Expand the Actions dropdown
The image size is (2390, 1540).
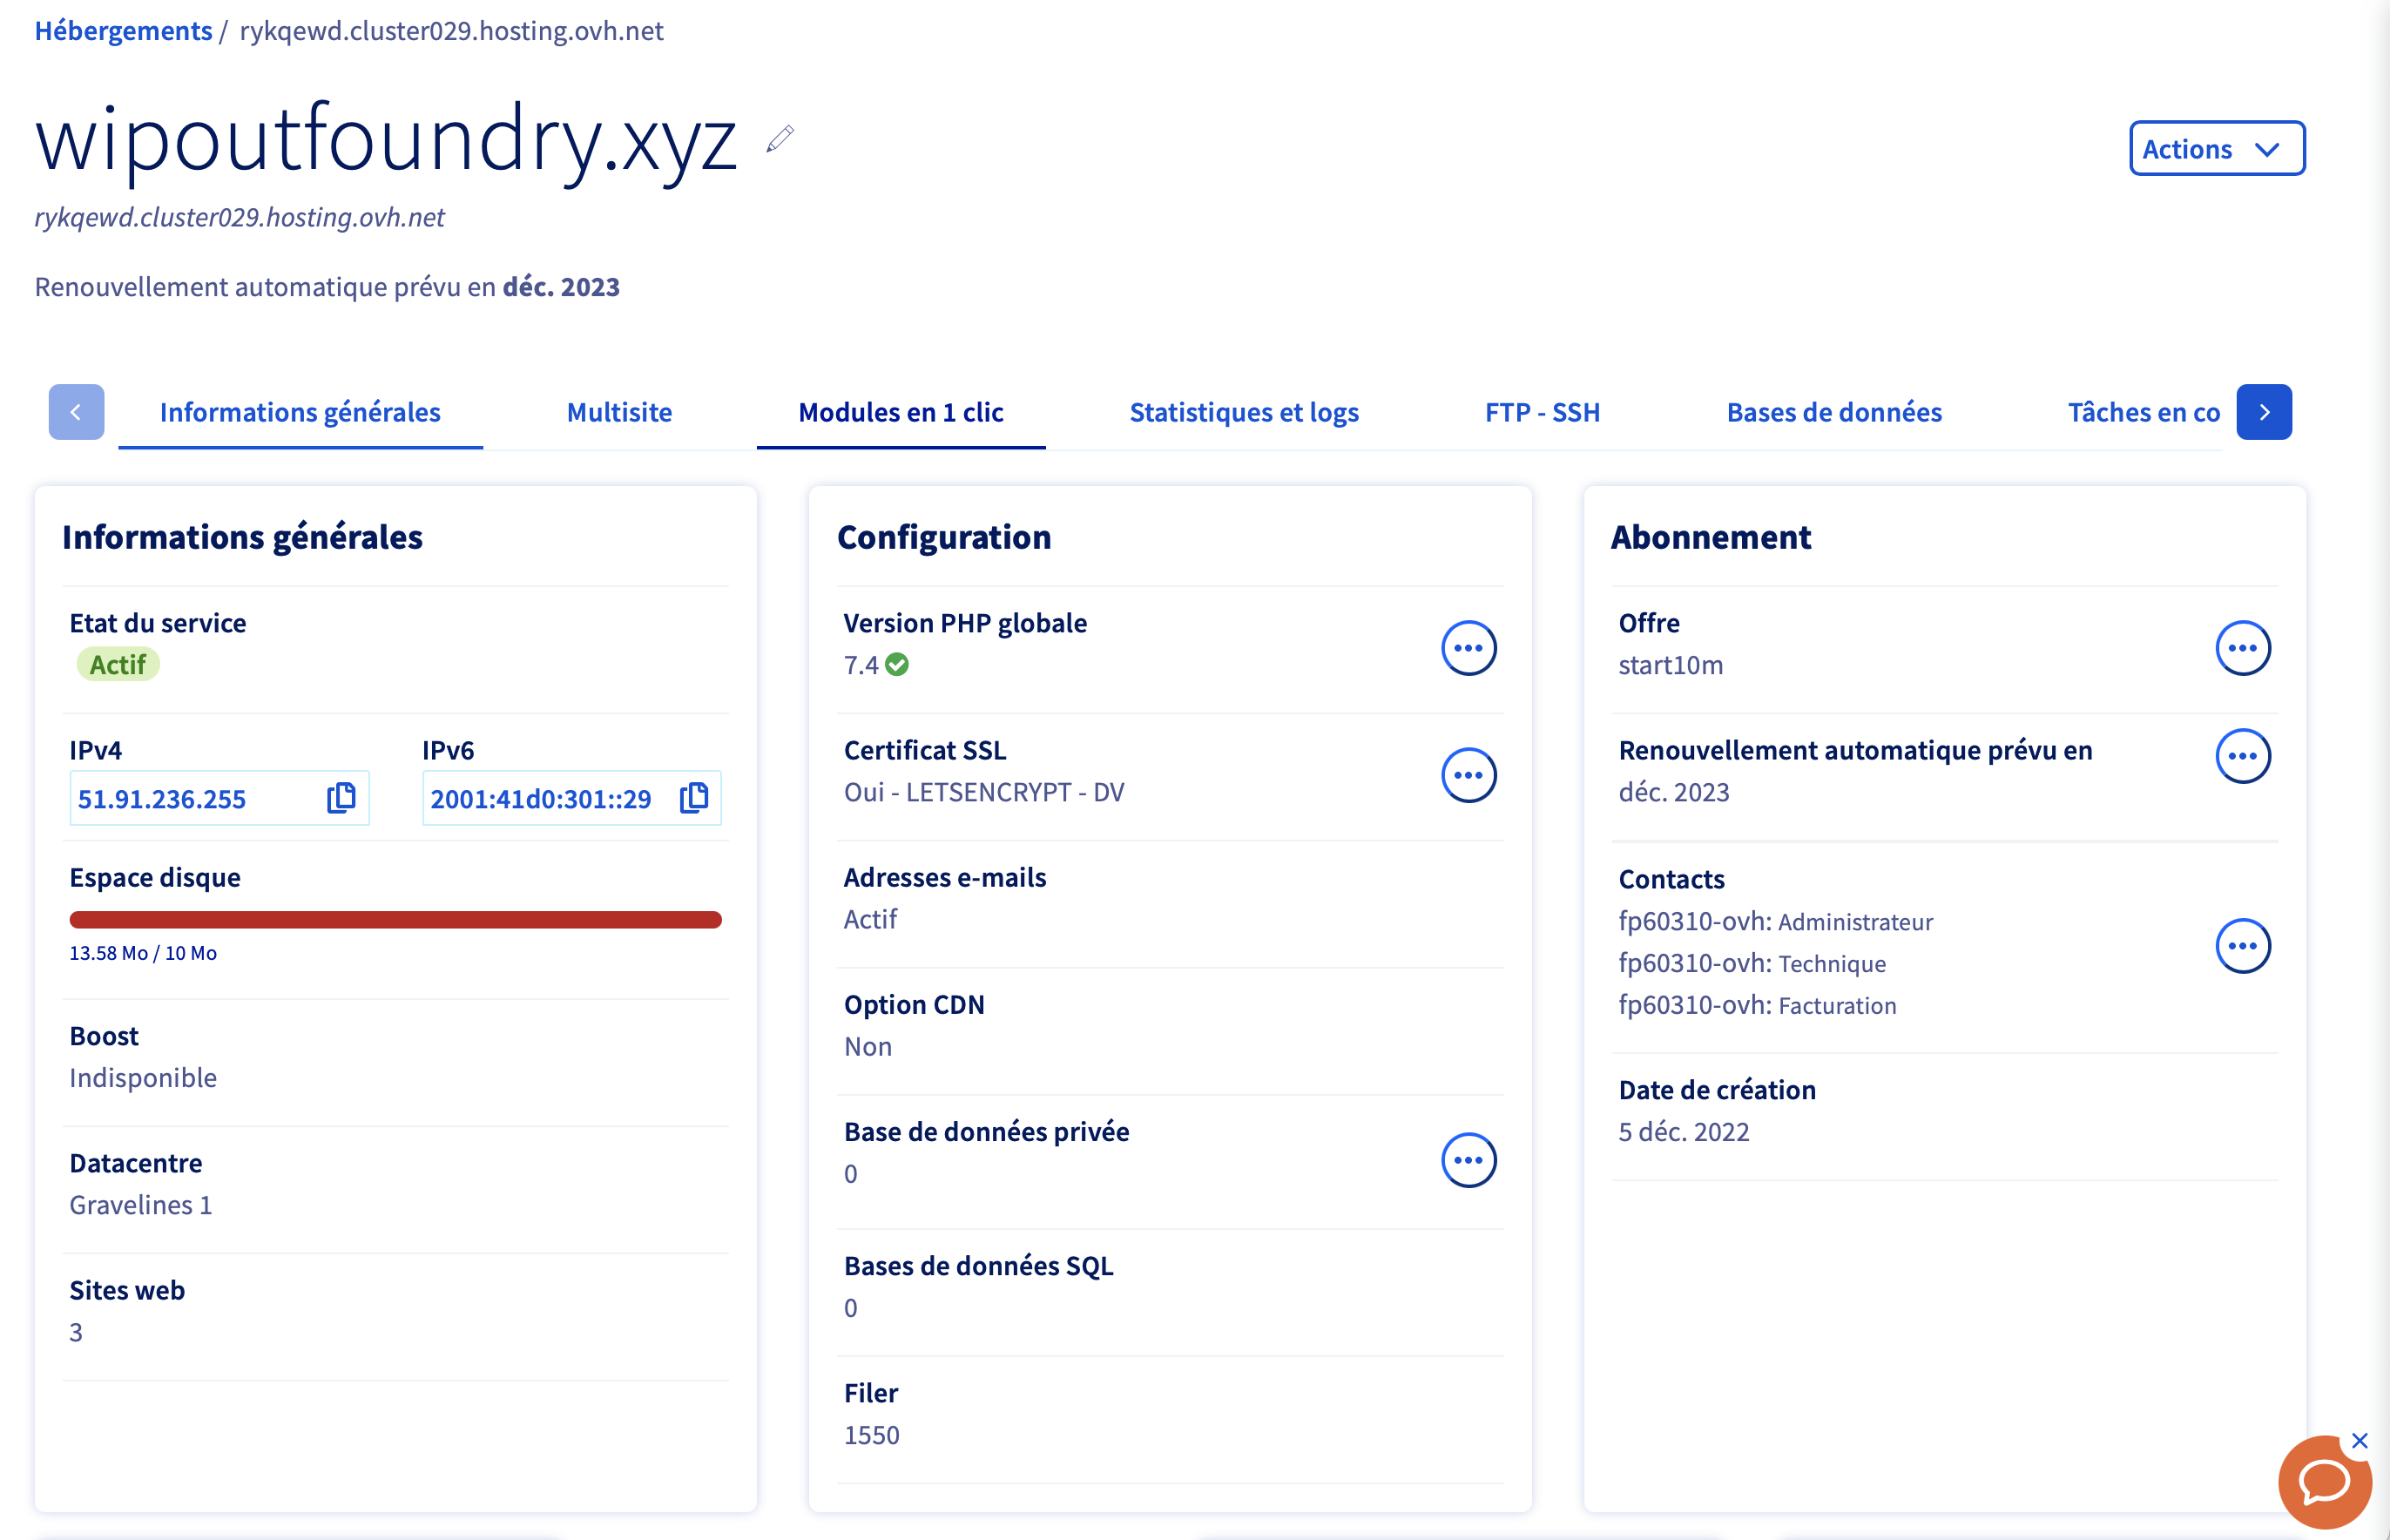(x=2216, y=149)
